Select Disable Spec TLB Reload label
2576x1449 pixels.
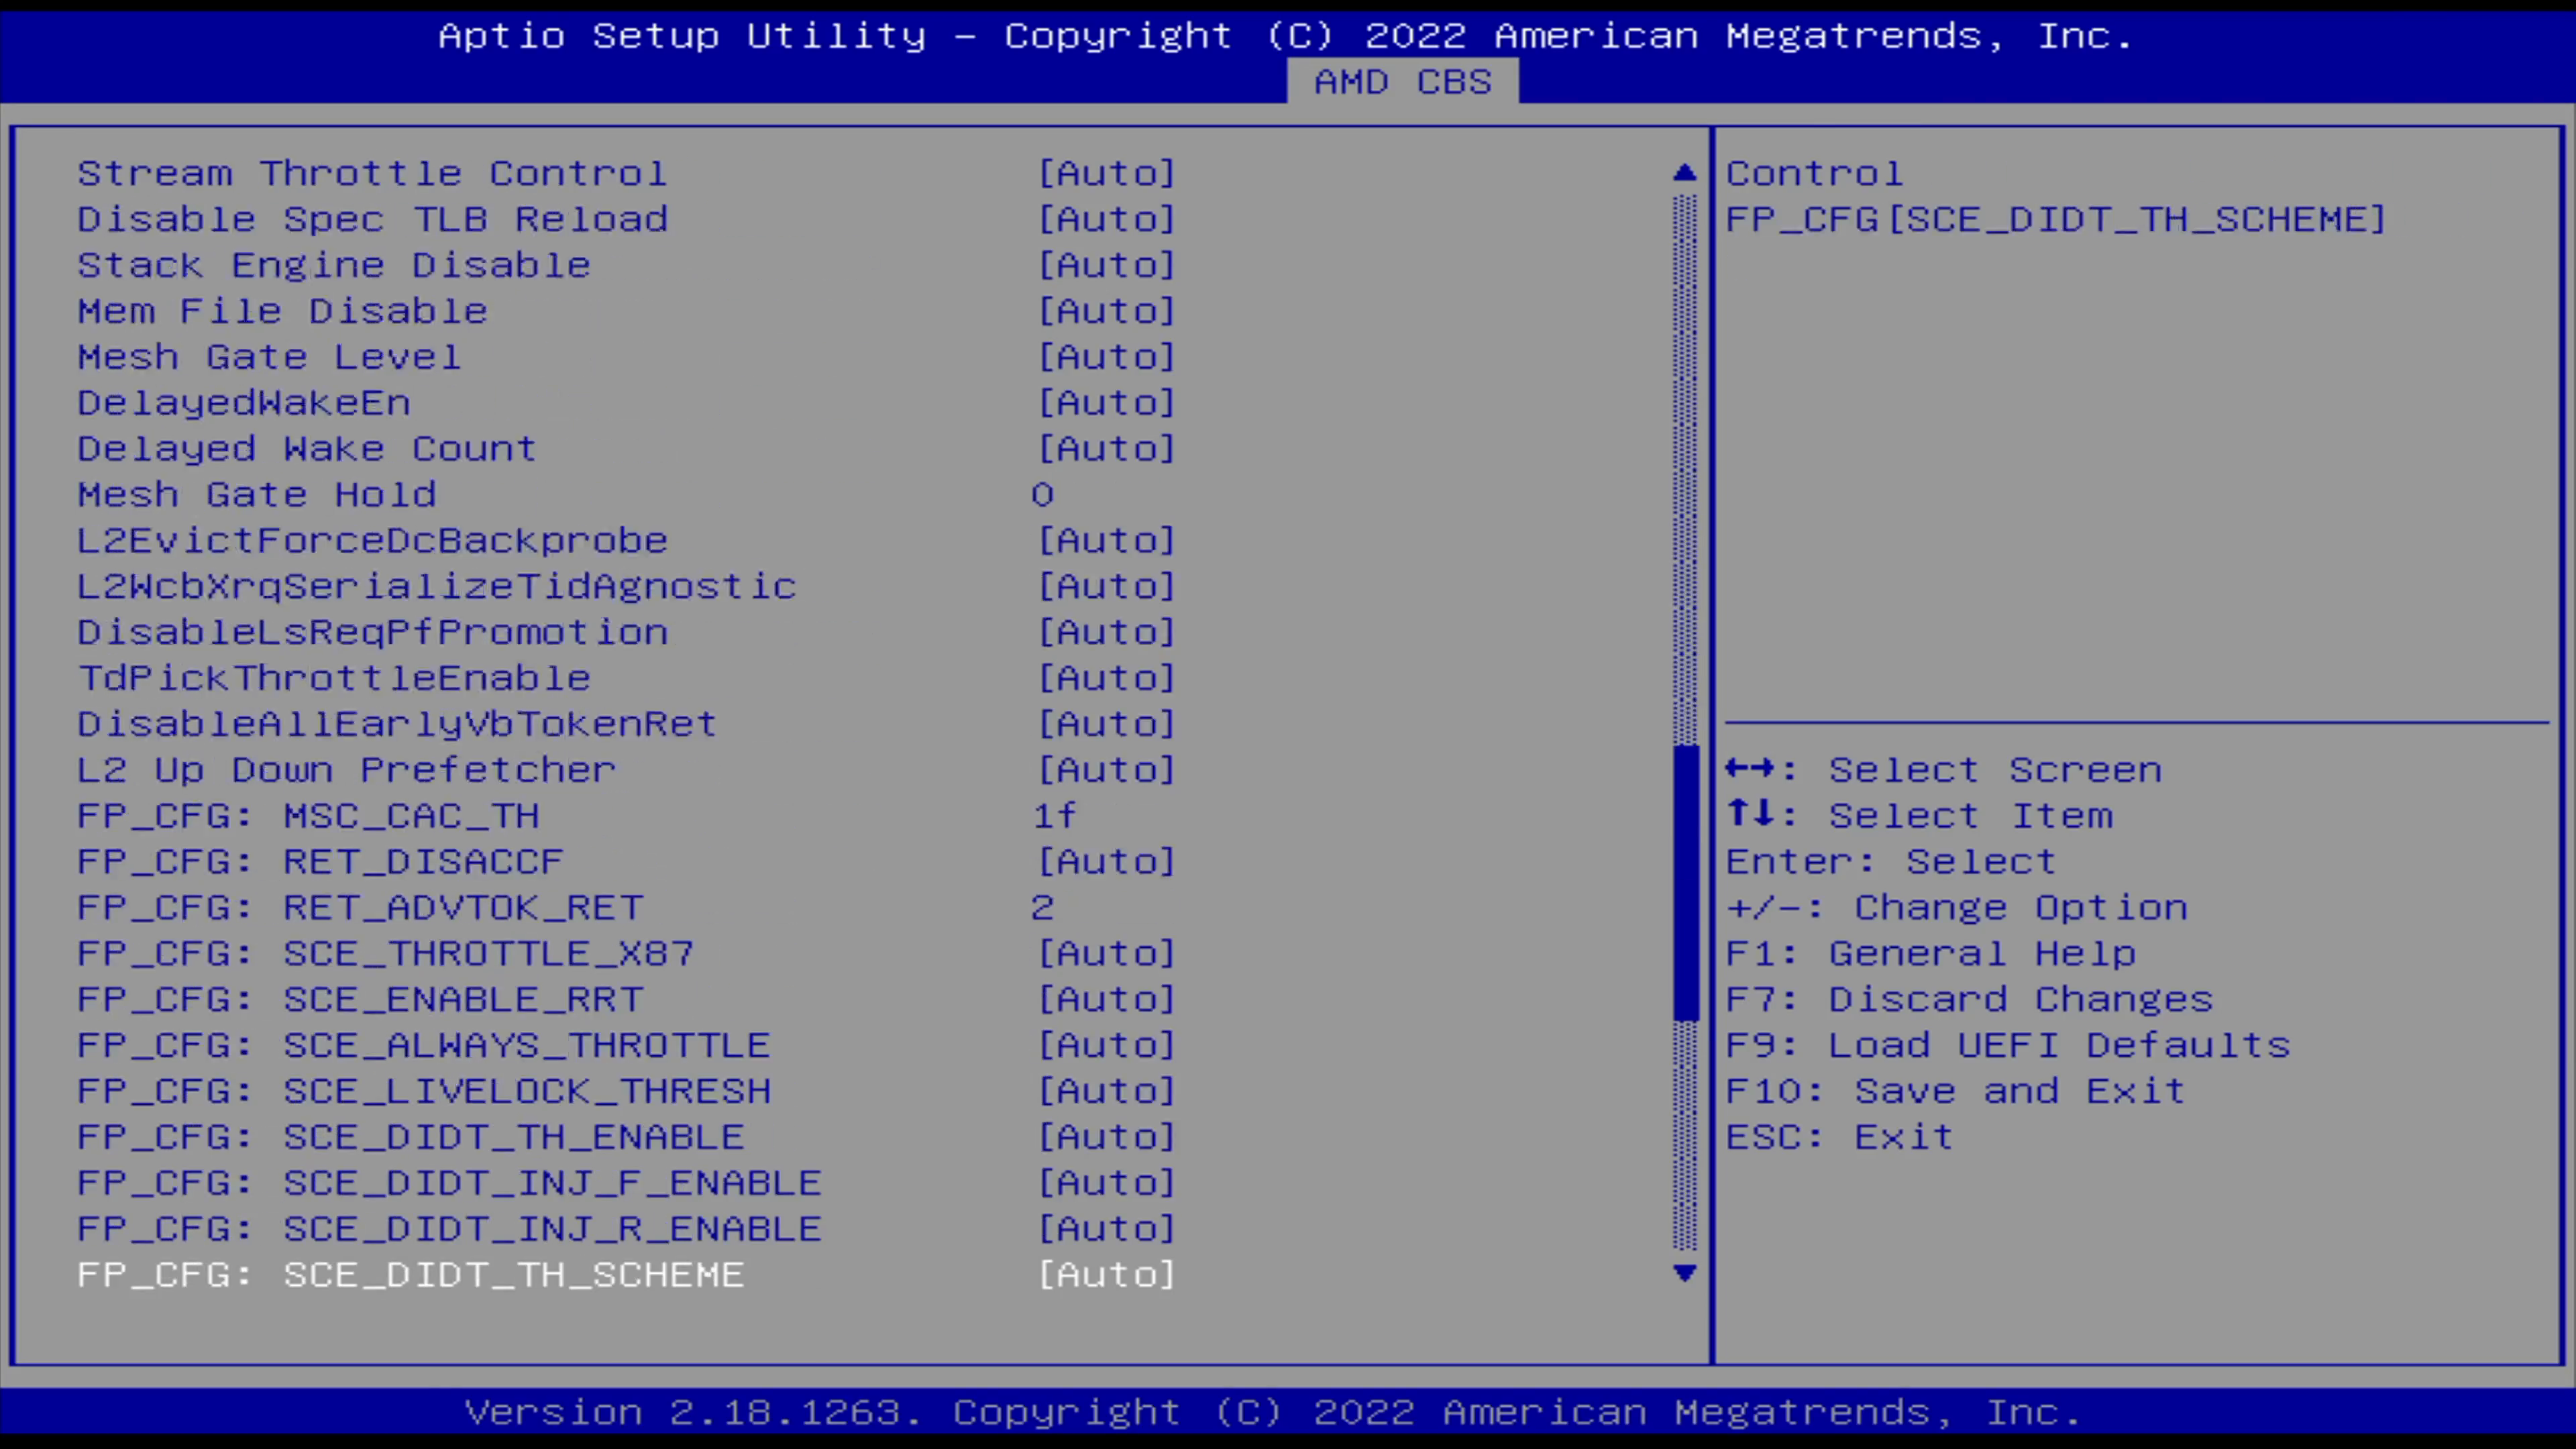pyautogui.click(x=372, y=219)
